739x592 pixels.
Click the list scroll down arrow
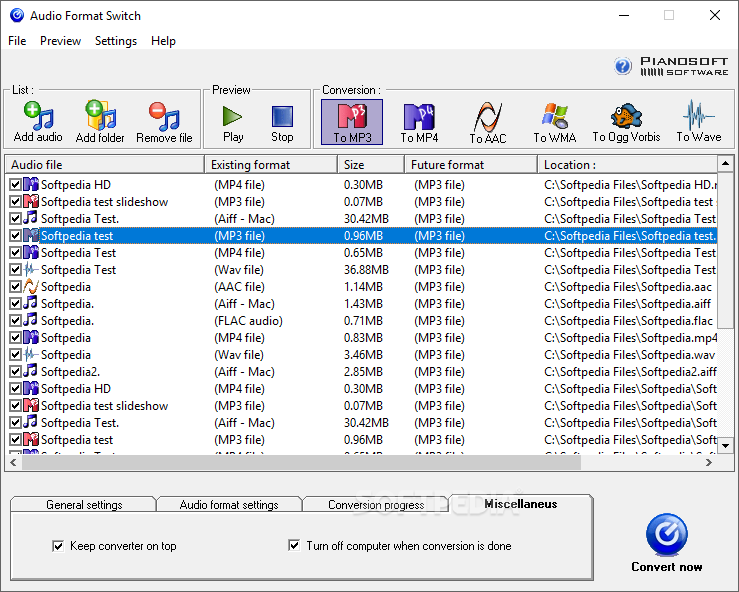pyautogui.click(x=725, y=445)
